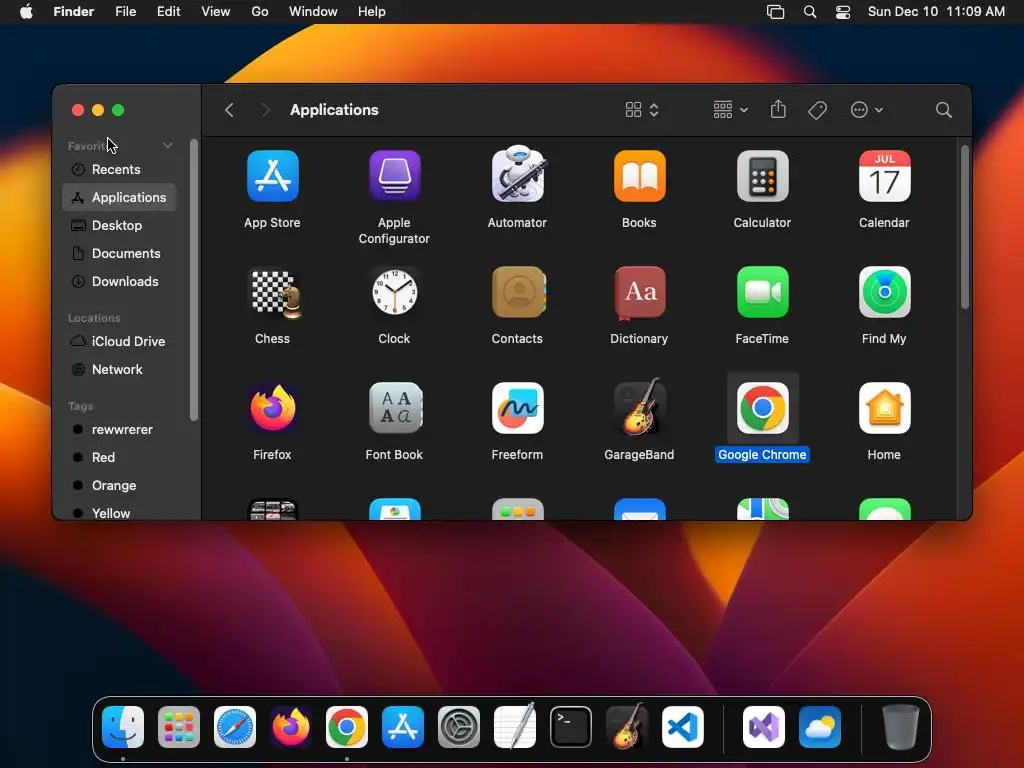Image resolution: width=1024 pixels, height=768 pixels.
Task: Select Apple Configurator in Applications
Action: (x=394, y=176)
